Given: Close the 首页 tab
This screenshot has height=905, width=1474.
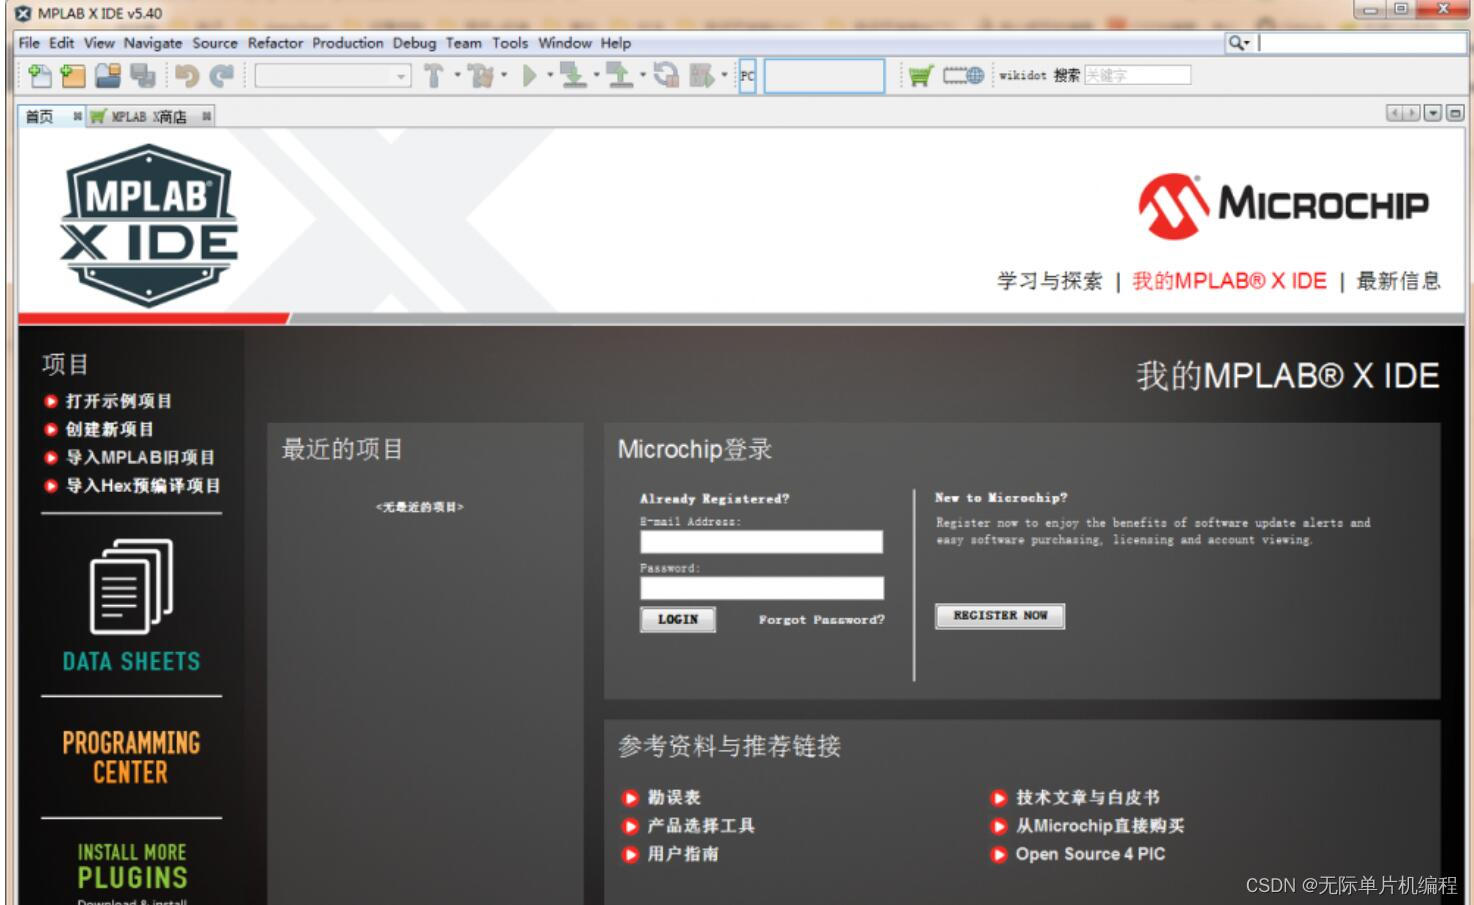Looking at the screenshot, I should coord(77,117).
